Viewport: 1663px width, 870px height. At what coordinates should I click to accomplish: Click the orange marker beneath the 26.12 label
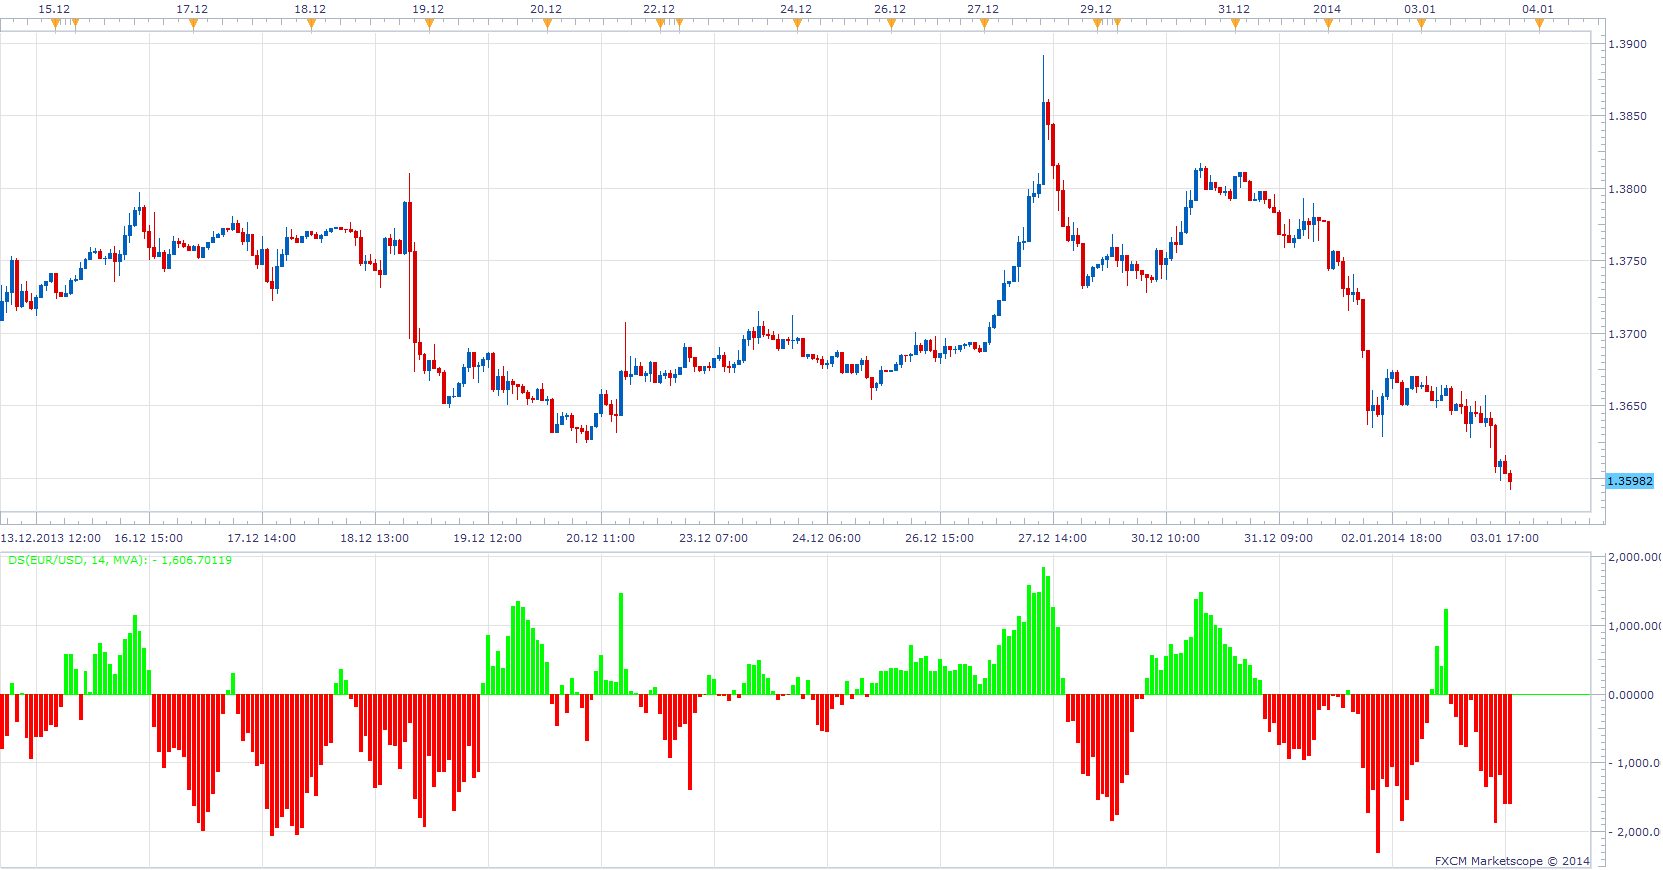pyautogui.click(x=891, y=24)
